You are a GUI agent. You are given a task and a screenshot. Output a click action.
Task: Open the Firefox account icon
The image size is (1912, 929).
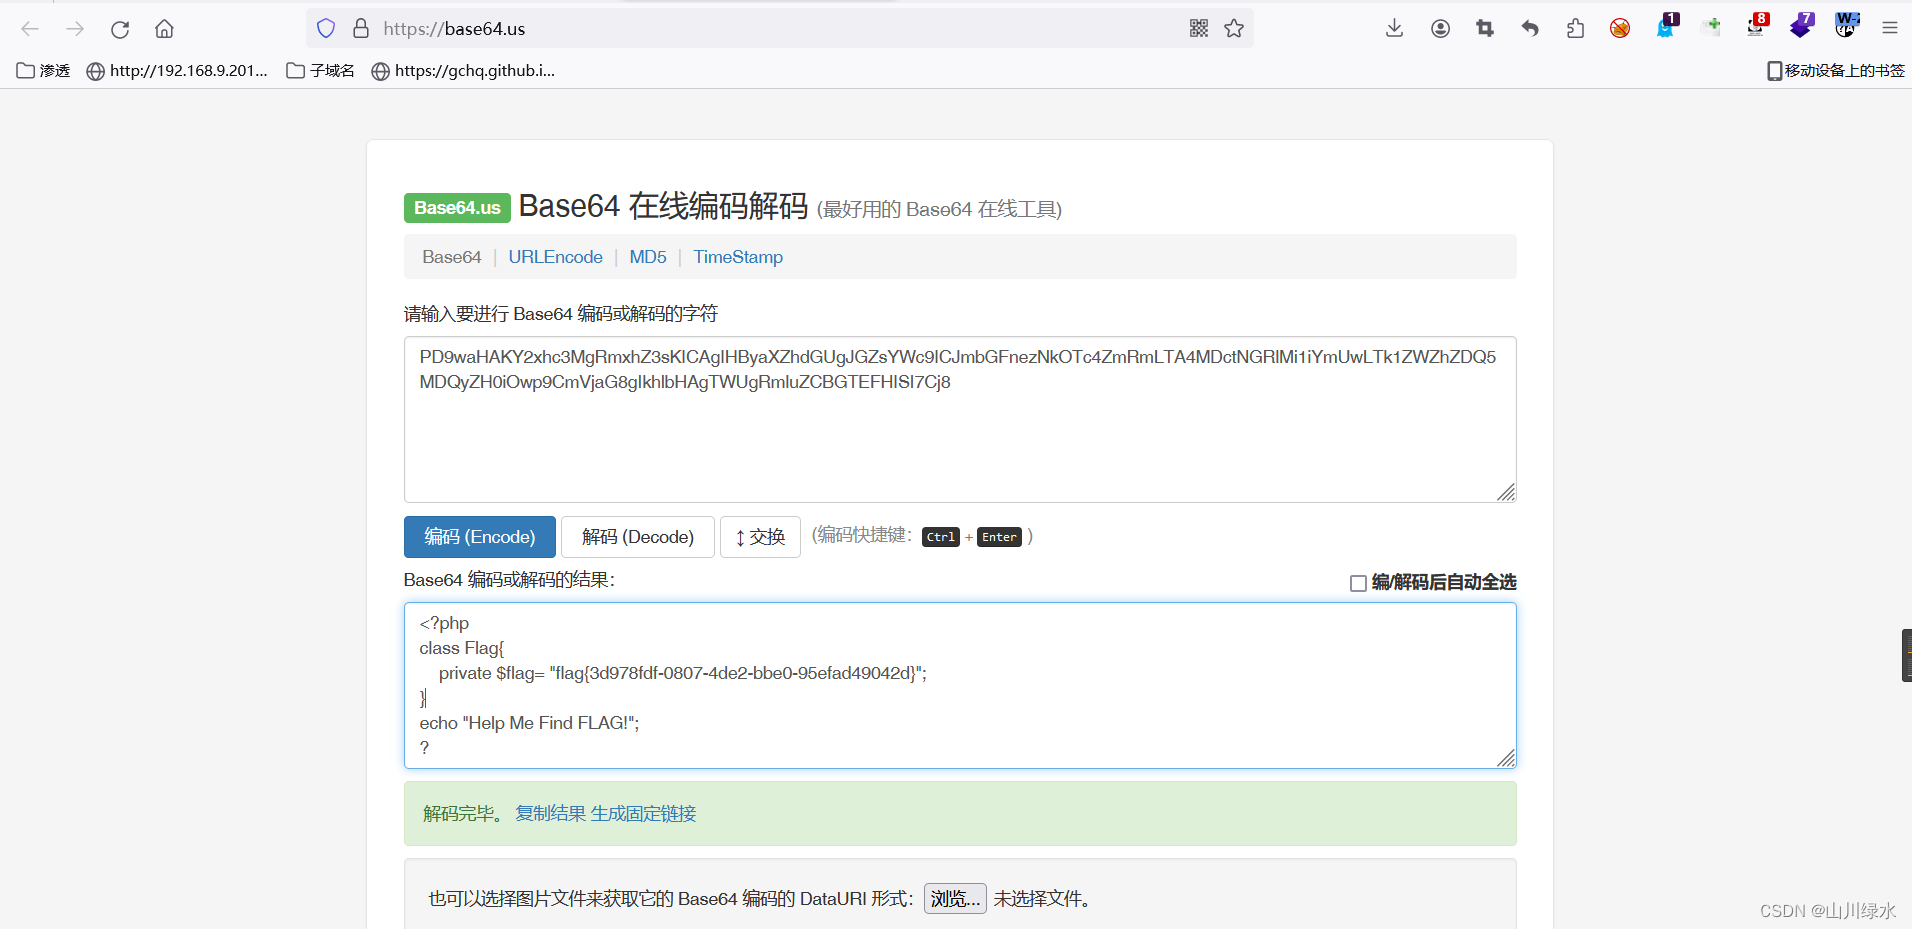(x=1440, y=29)
